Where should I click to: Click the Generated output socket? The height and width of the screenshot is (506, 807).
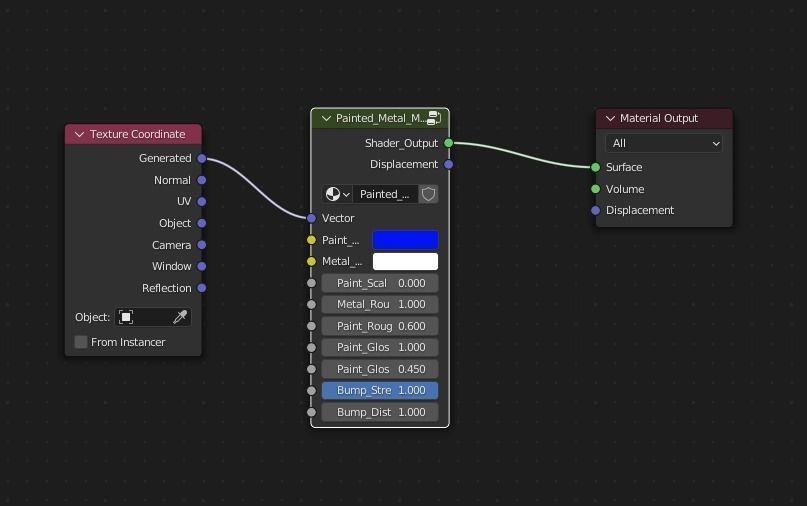click(202, 159)
